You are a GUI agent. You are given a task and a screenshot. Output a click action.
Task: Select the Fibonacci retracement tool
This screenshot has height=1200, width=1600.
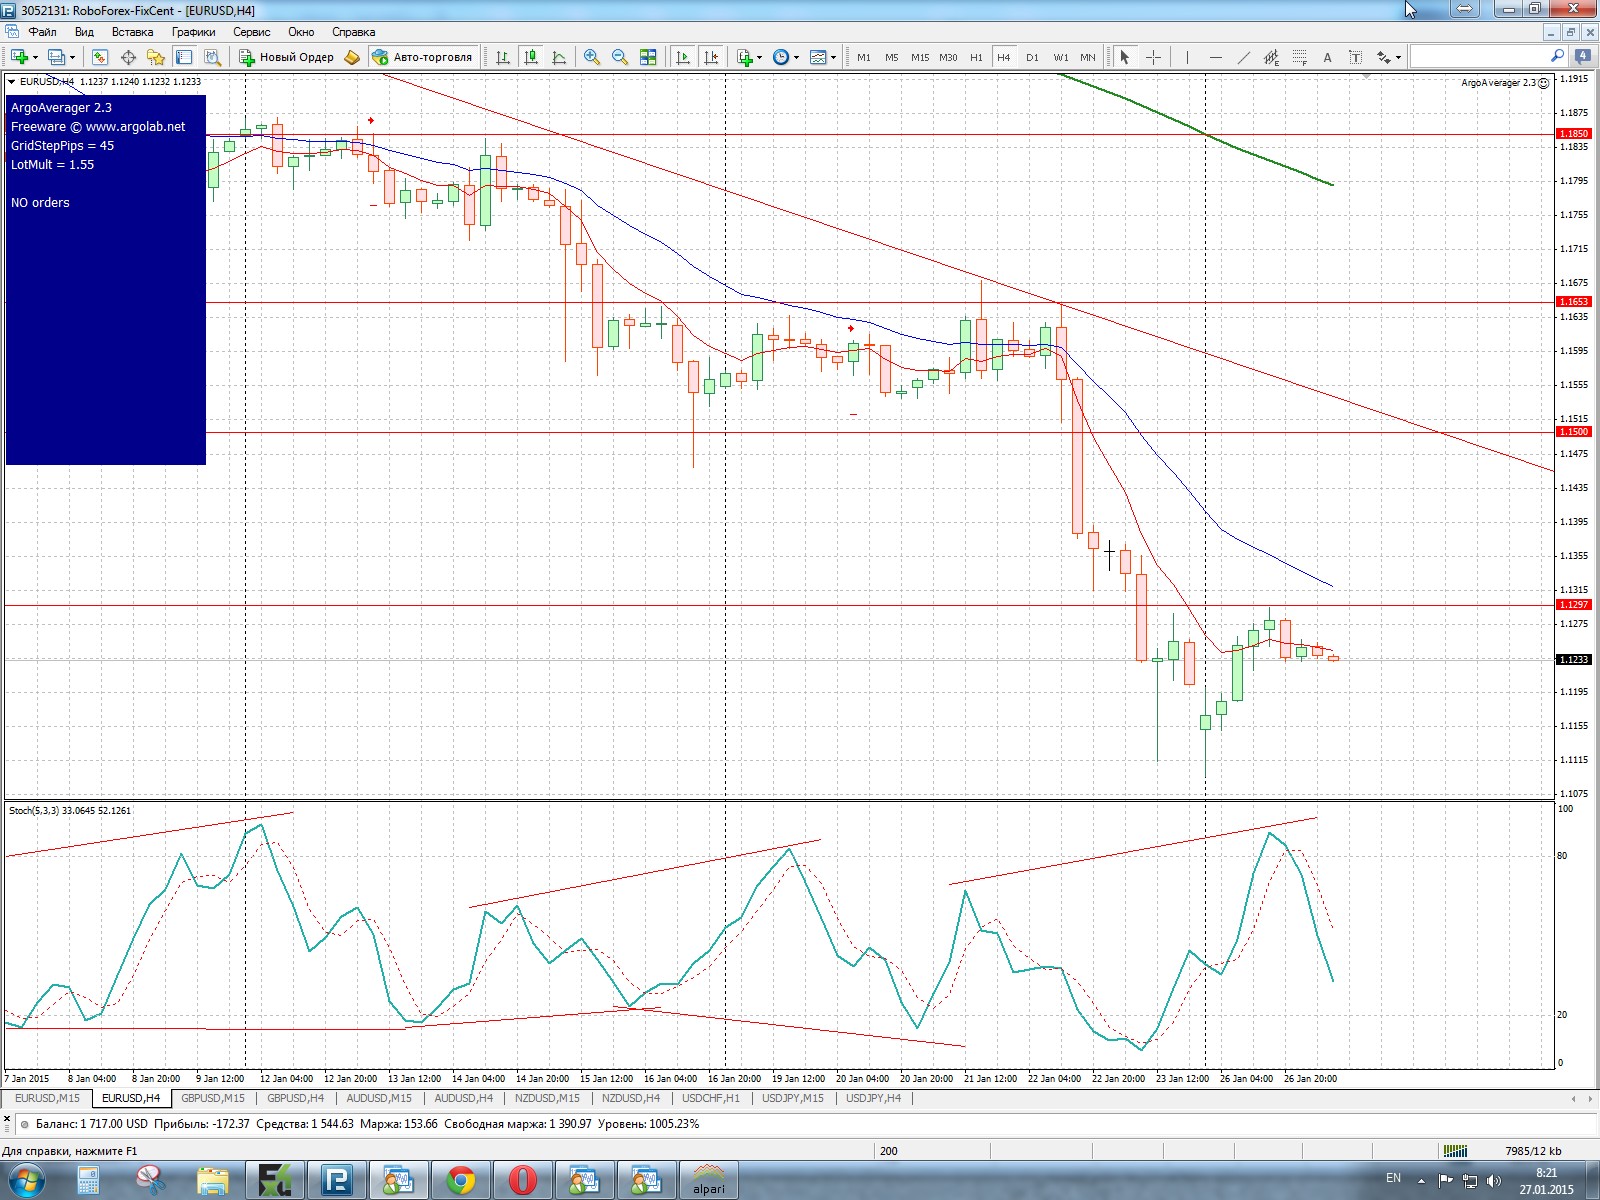click(x=1299, y=57)
